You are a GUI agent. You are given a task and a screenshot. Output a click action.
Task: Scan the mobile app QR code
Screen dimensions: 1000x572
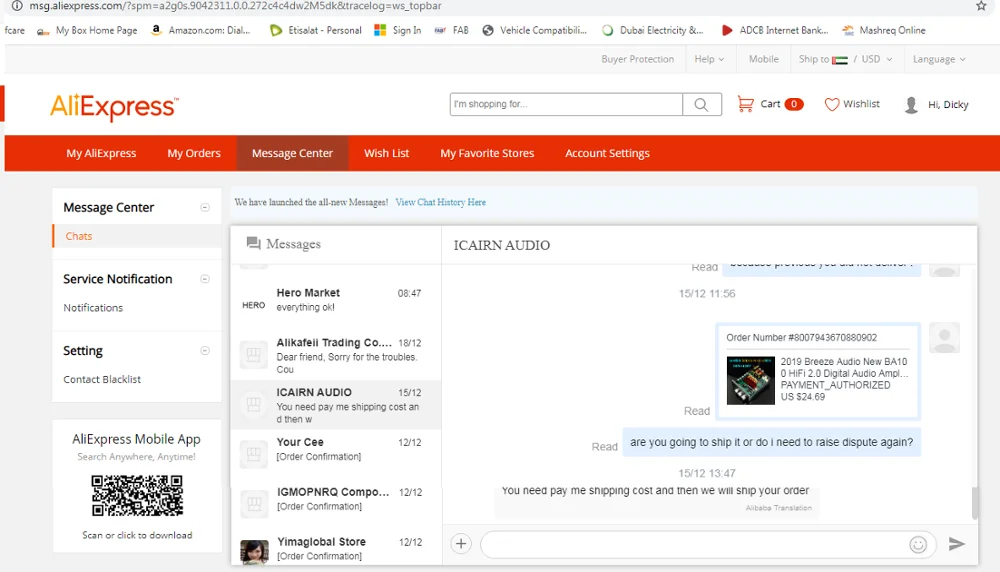point(137,495)
